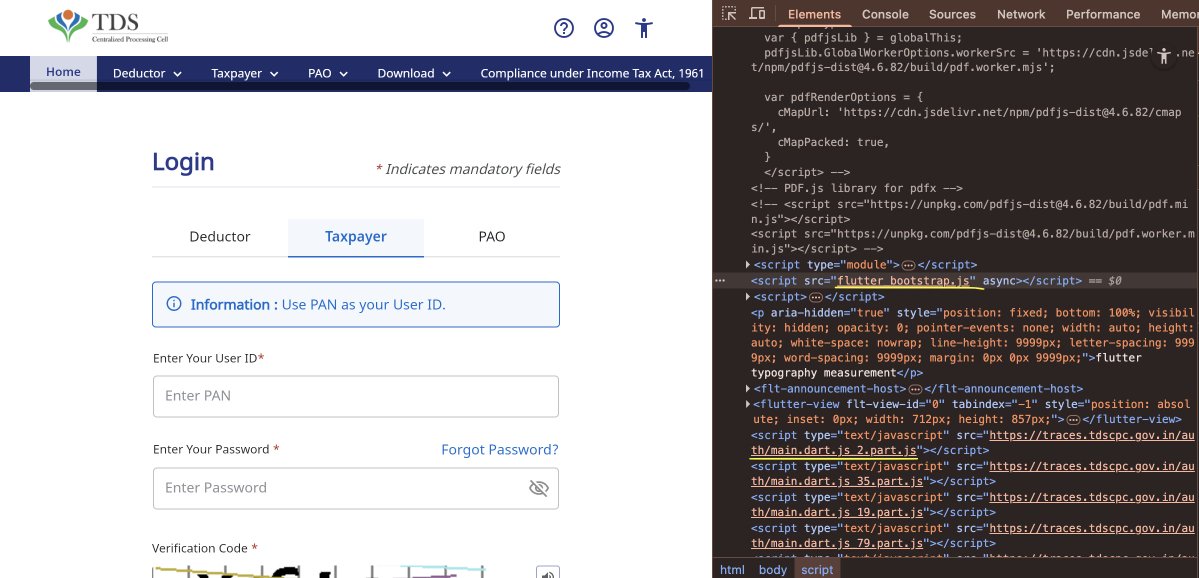Open the accessibility figure icon in the site header
Screen dimensions: 1199x578
644,28
